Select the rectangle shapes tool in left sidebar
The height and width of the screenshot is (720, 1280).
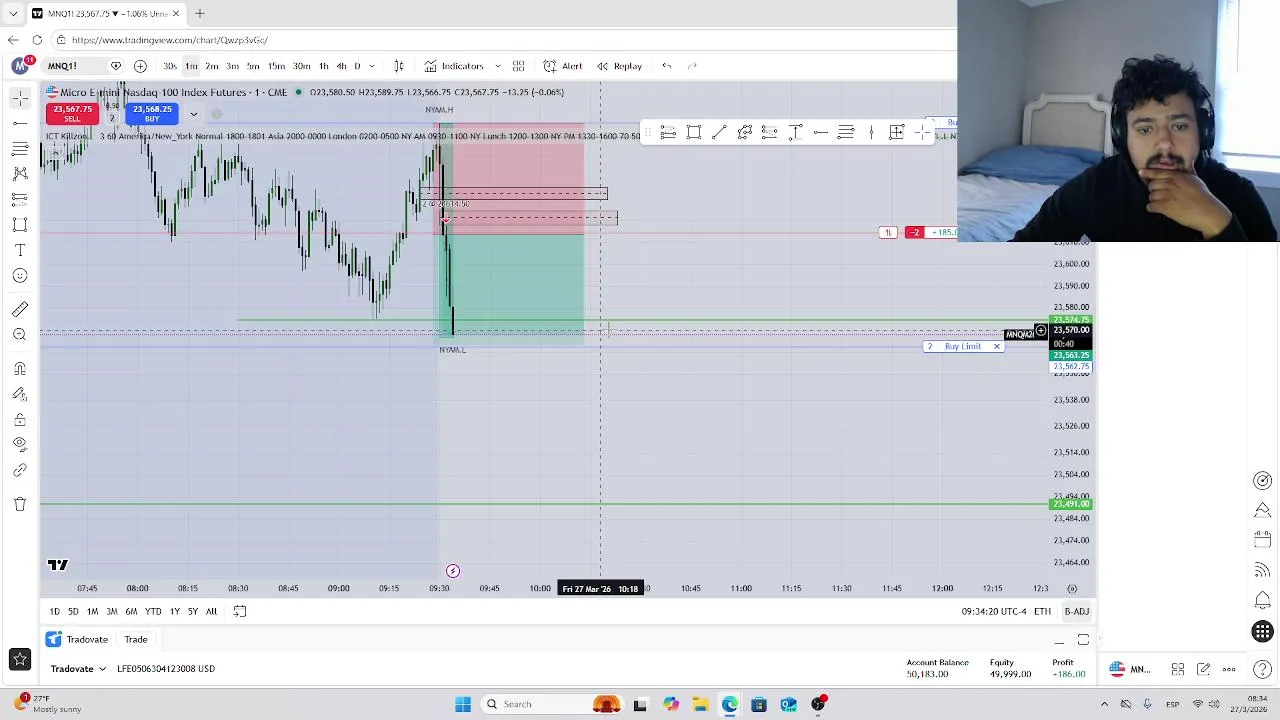[20, 225]
